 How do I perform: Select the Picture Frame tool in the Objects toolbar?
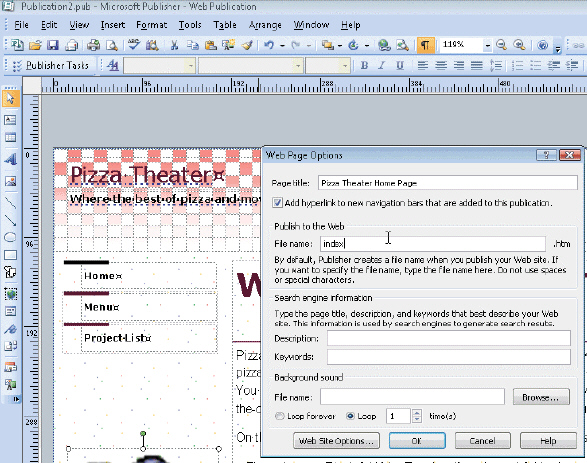pyautogui.click(x=10, y=182)
